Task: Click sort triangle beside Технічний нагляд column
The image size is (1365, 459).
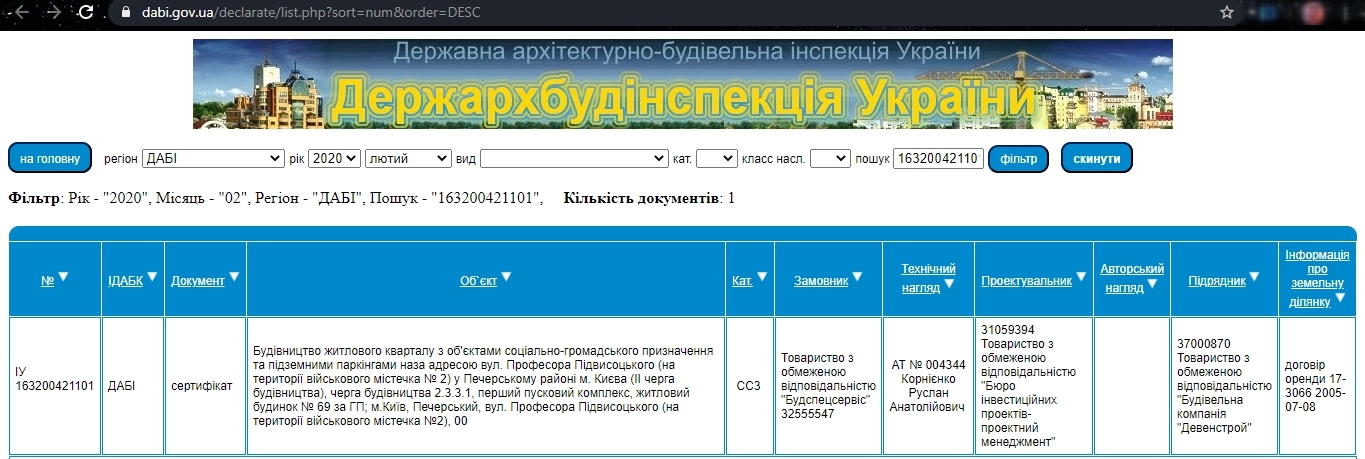Action: click(949, 285)
